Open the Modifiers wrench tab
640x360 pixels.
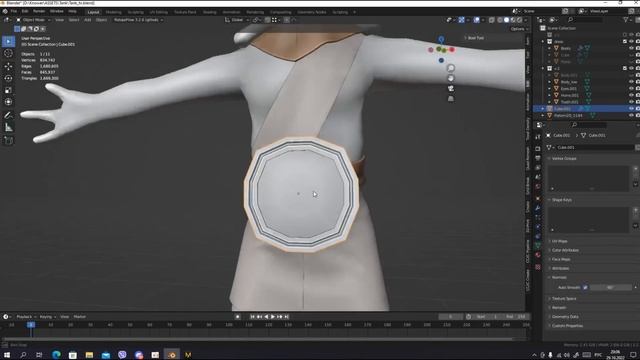click(x=538, y=208)
